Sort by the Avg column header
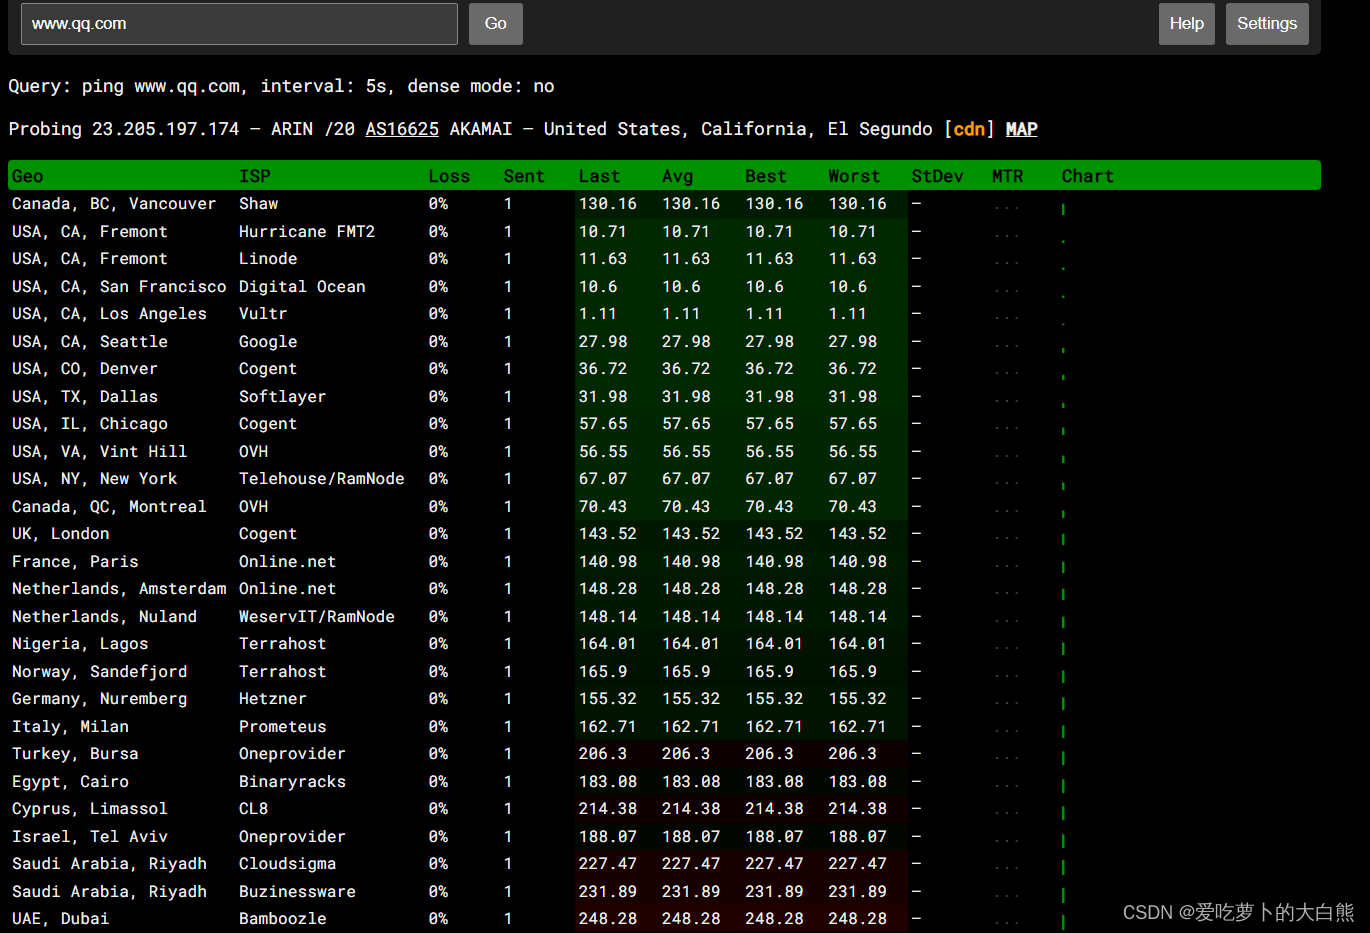The height and width of the screenshot is (933, 1370). (677, 176)
